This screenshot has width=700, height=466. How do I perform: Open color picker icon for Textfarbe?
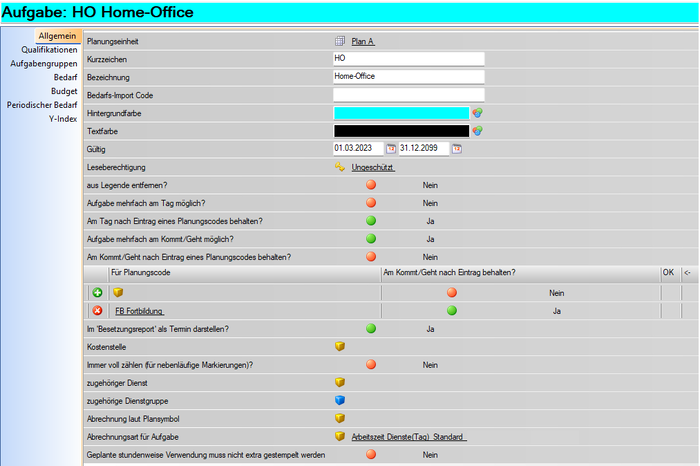(x=478, y=131)
